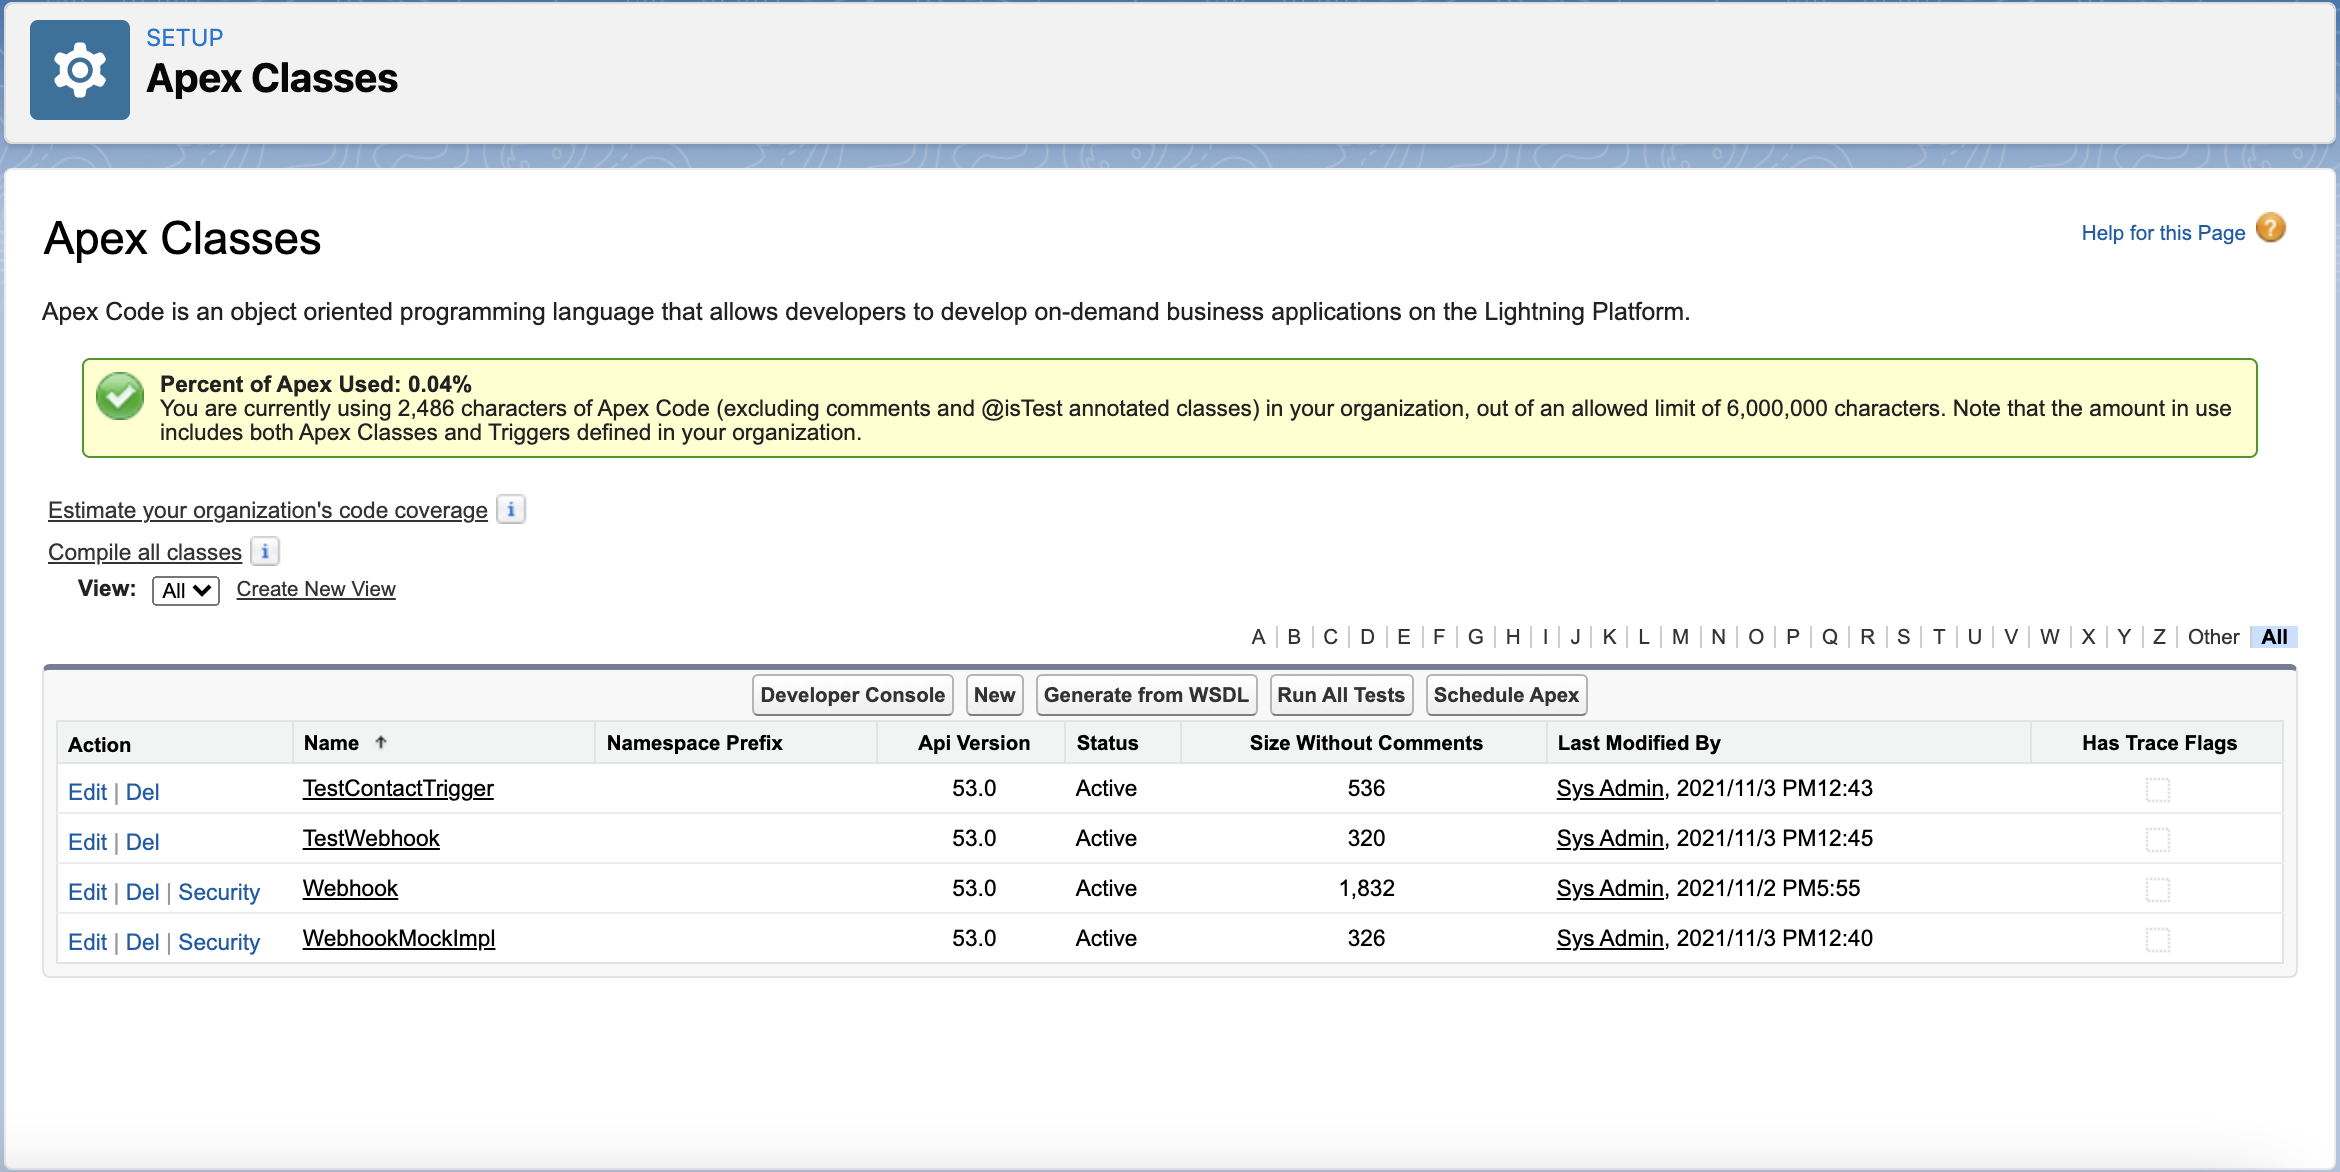This screenshot has height=1172, width=2340.
Task: Click info icon beside Compile all classes
Action: 265,552
